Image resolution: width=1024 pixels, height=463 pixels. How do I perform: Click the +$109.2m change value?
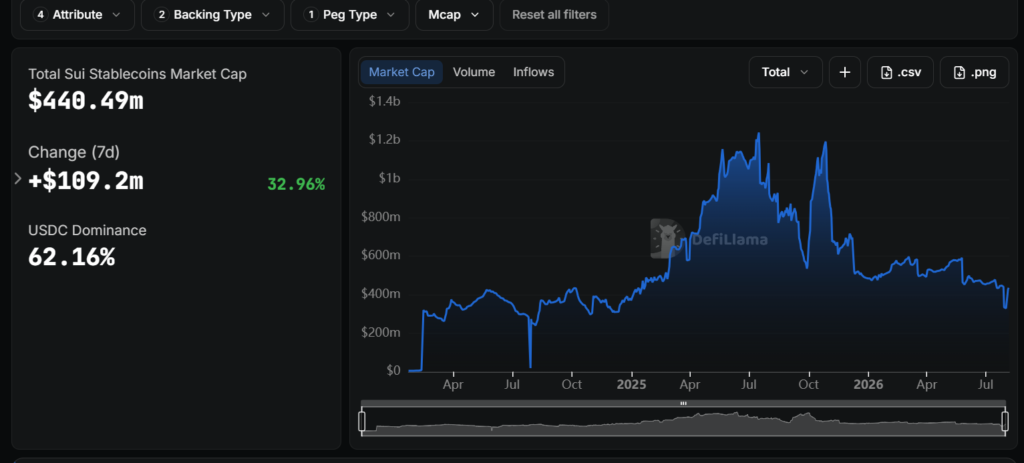click(86, 182)
